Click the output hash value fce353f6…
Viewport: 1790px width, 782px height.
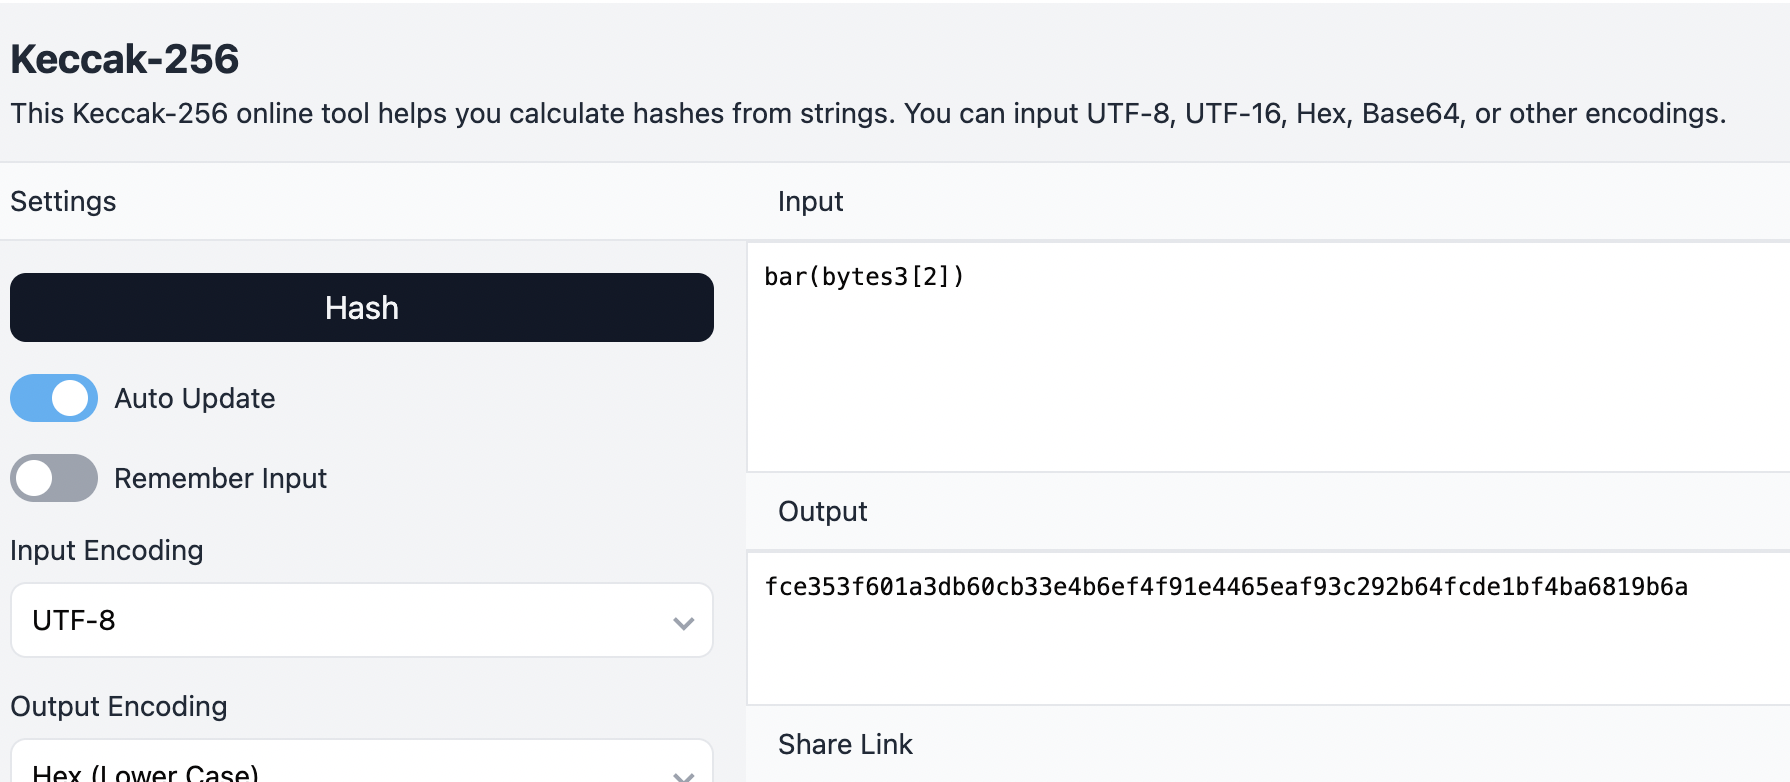[x=1226, y=587]
